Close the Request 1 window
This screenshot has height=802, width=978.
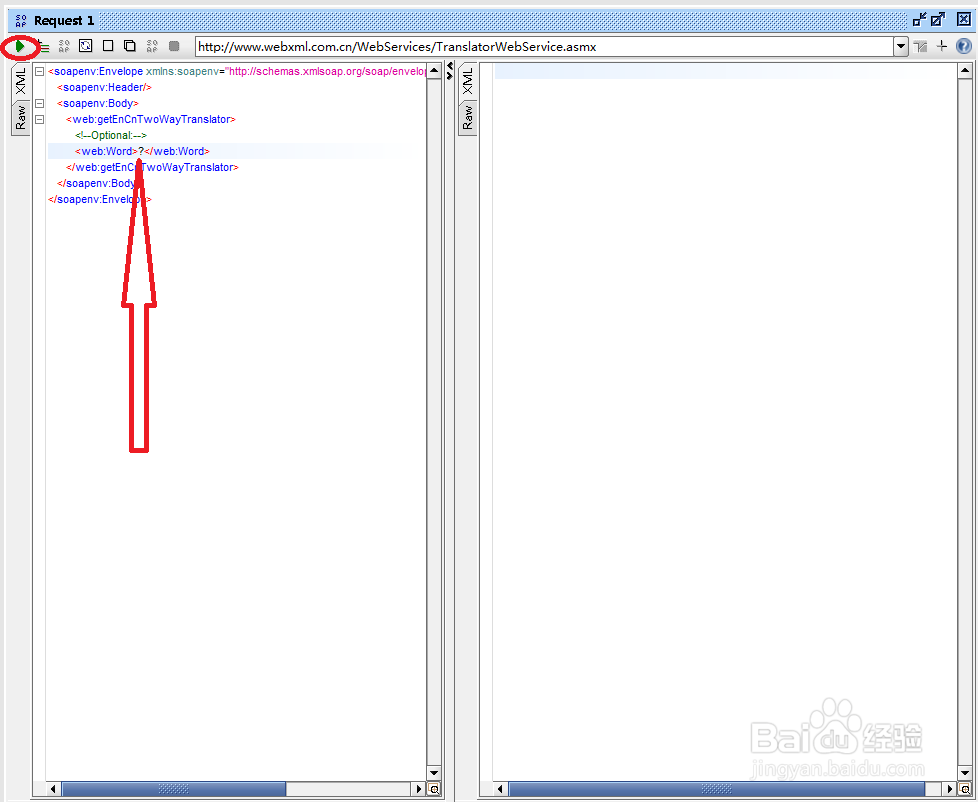pos(964,20)
